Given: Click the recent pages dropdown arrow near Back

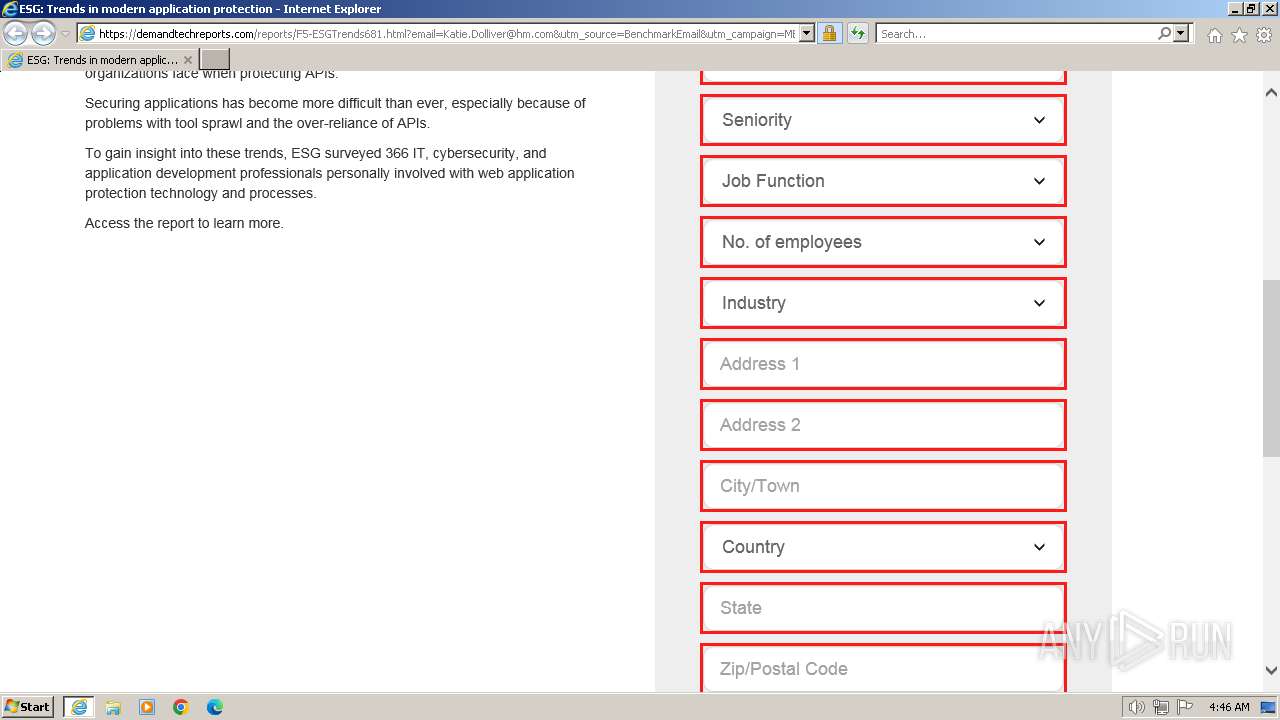Looking at the screenshot, I should (x=66, y=34).
